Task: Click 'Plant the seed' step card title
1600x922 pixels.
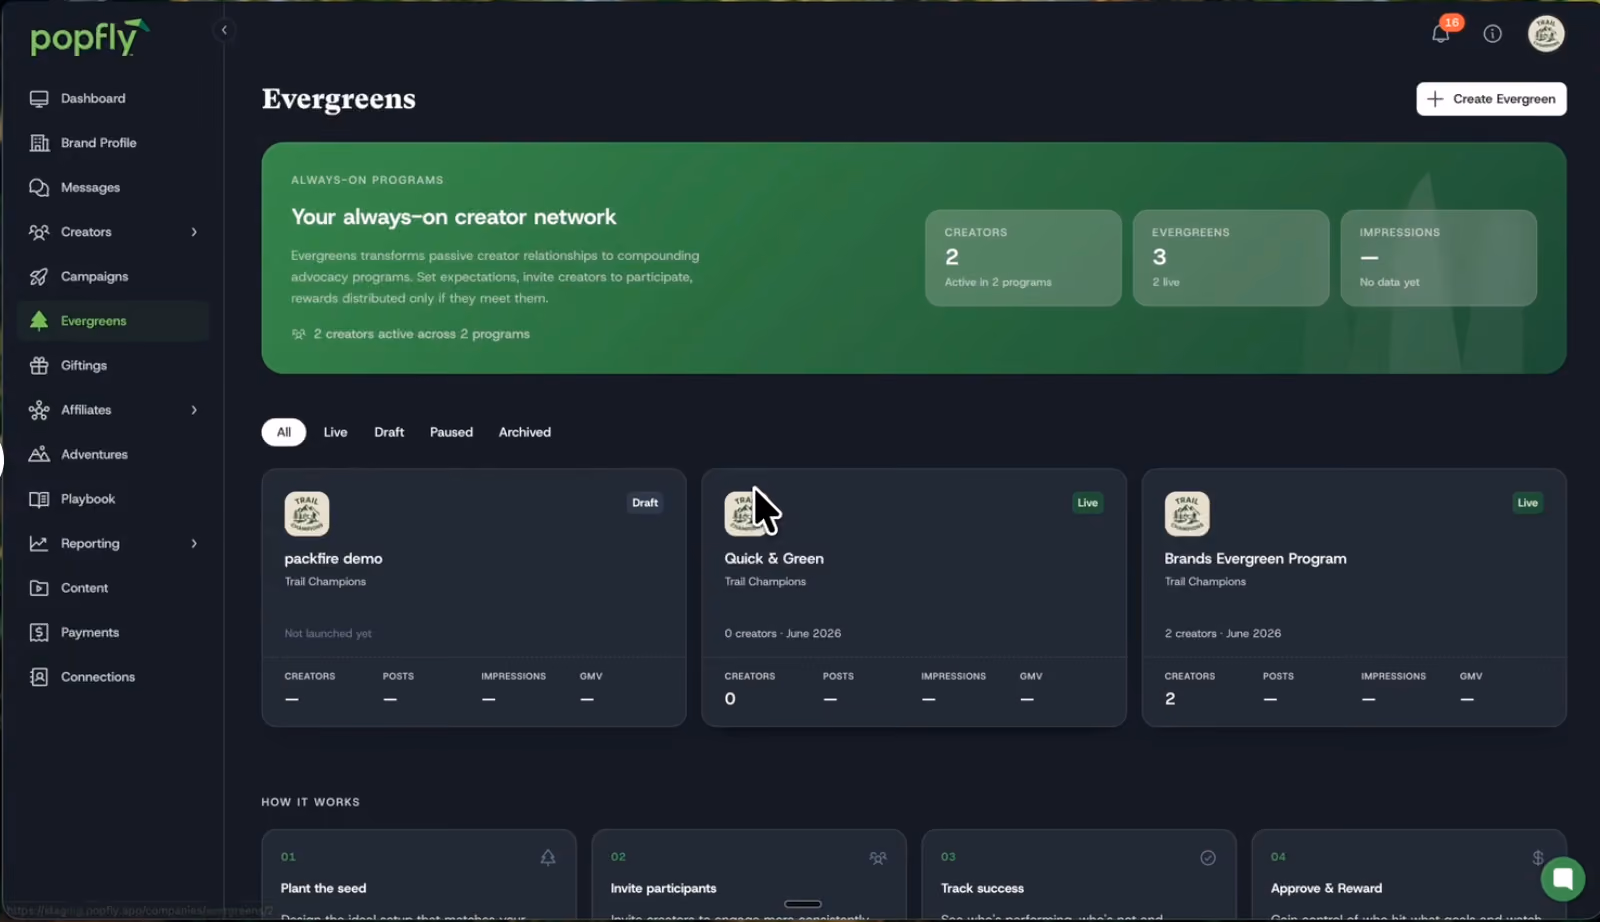Action: [323, 888]
